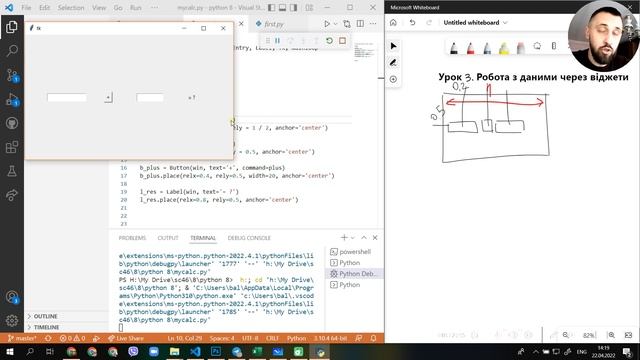Open the Run menu
The width and height of the screenshot is (640, 360).
(x=136, y=8)
